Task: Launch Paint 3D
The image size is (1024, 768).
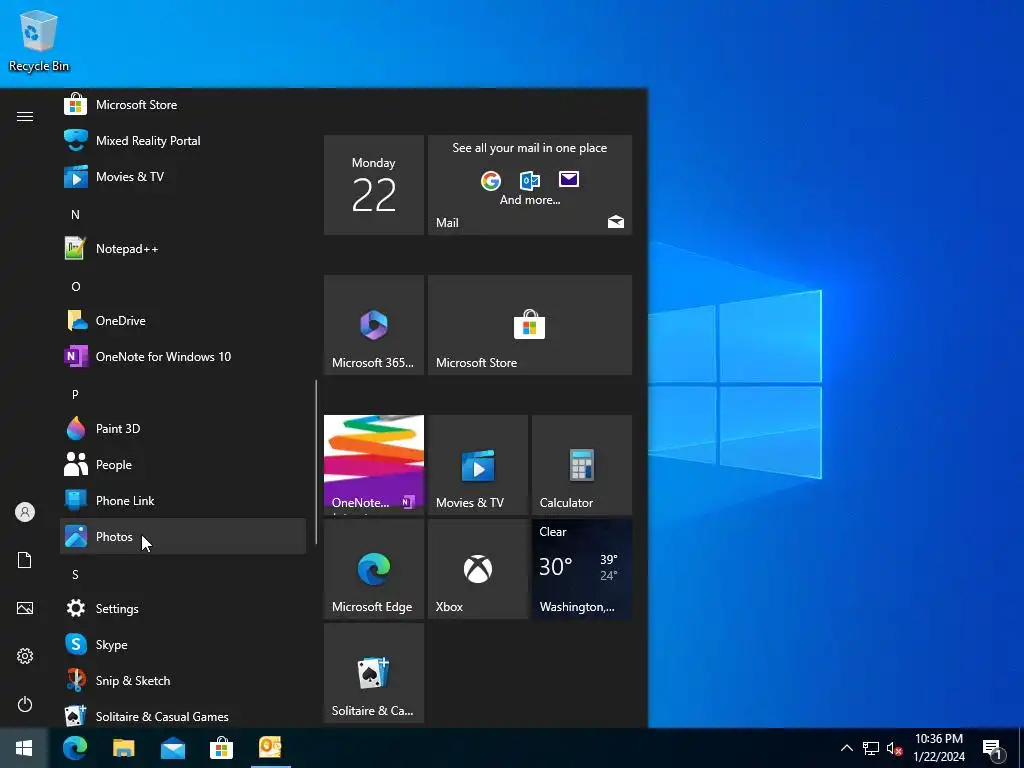Action: [183, 428]
